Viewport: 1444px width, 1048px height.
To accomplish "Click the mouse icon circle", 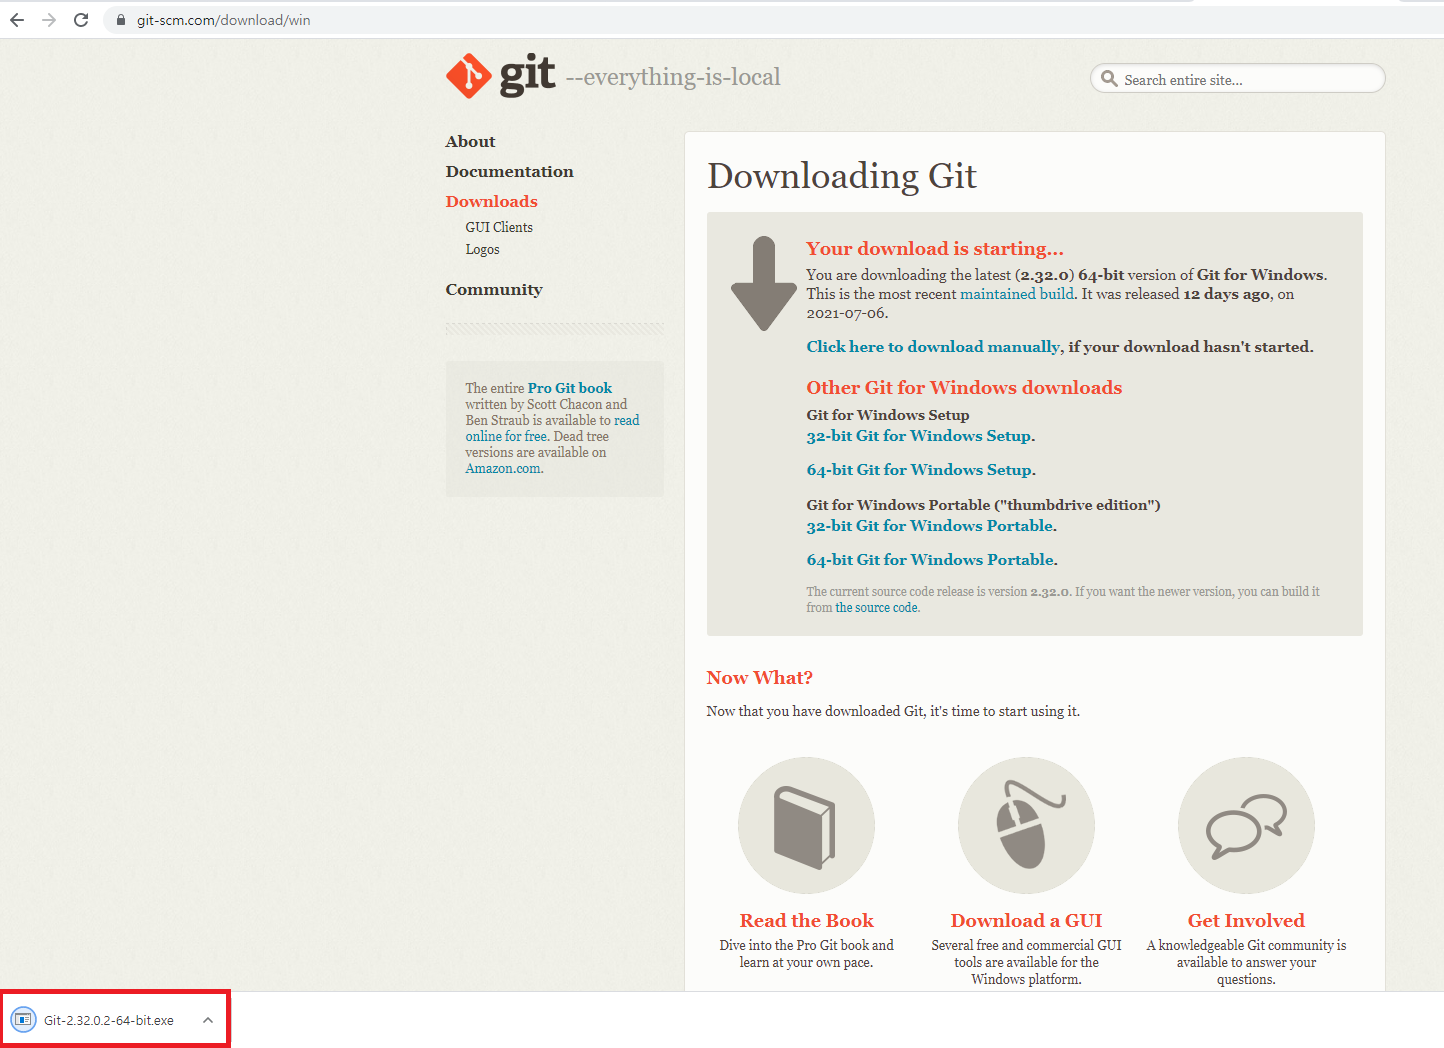I will (1026, 825).
